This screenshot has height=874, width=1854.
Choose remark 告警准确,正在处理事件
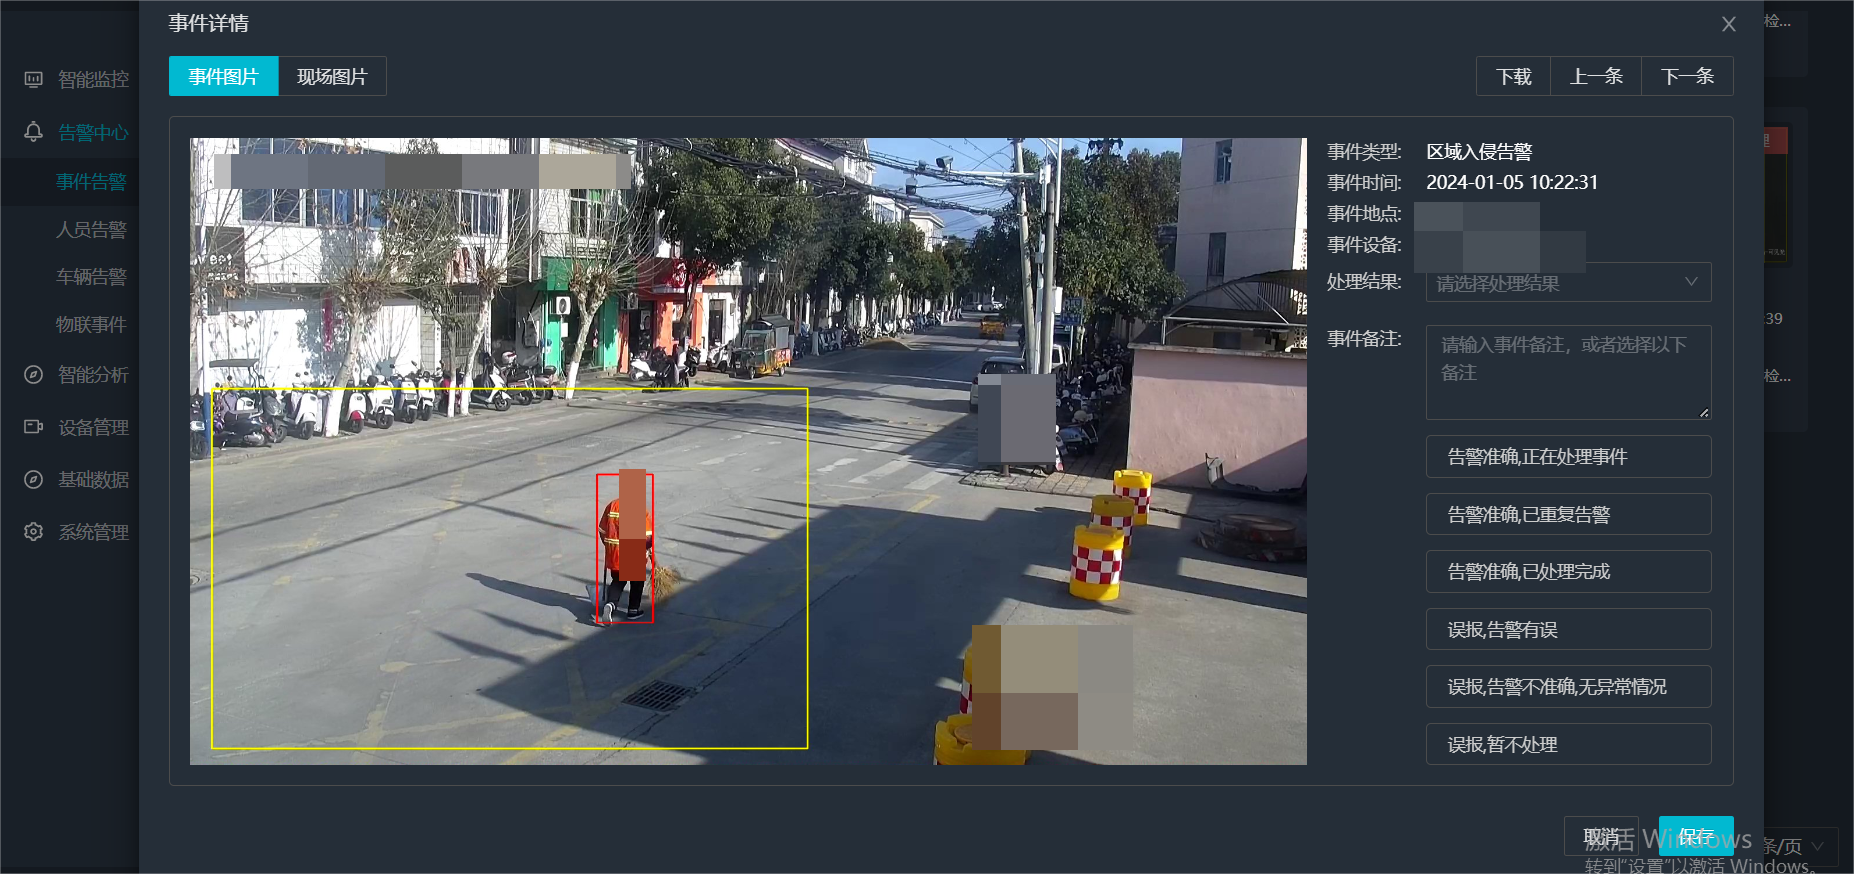[1567, 457]
